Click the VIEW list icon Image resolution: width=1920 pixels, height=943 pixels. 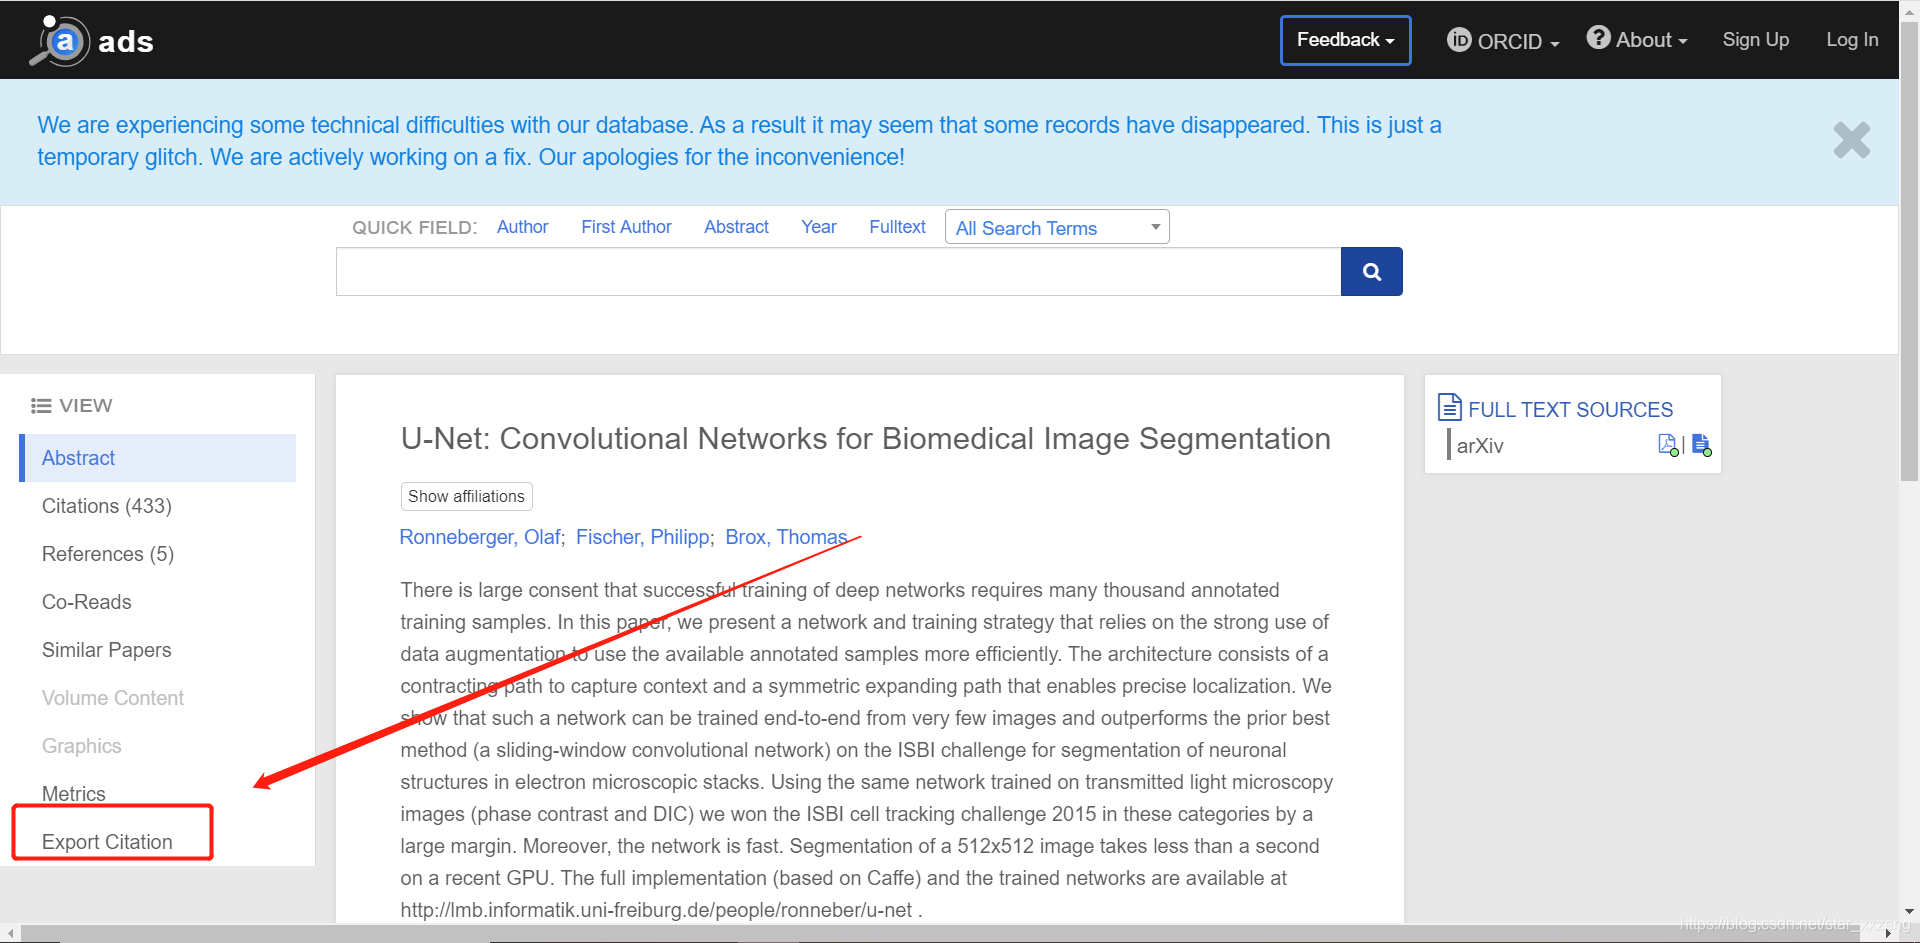click(41, 406)
